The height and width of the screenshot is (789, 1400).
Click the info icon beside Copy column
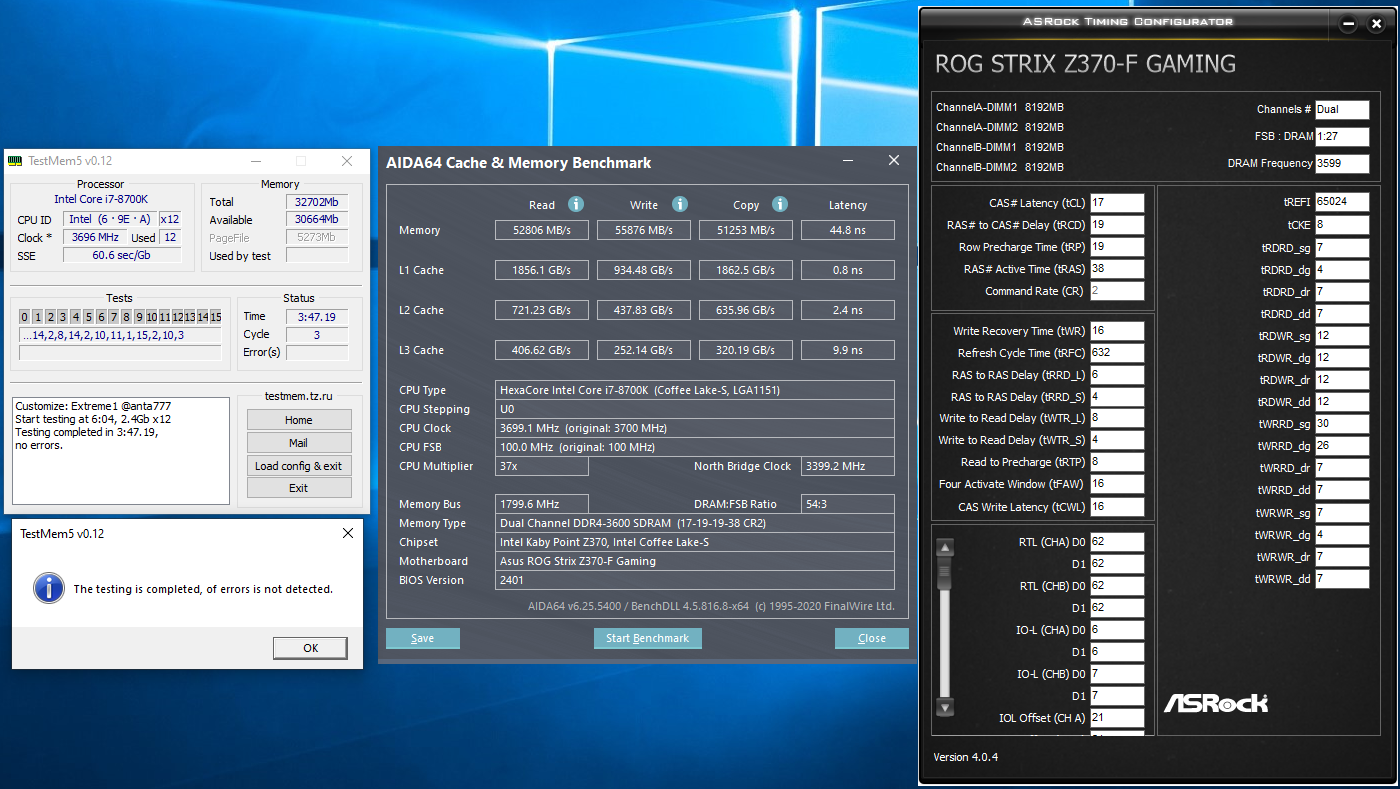coord(781,204)
